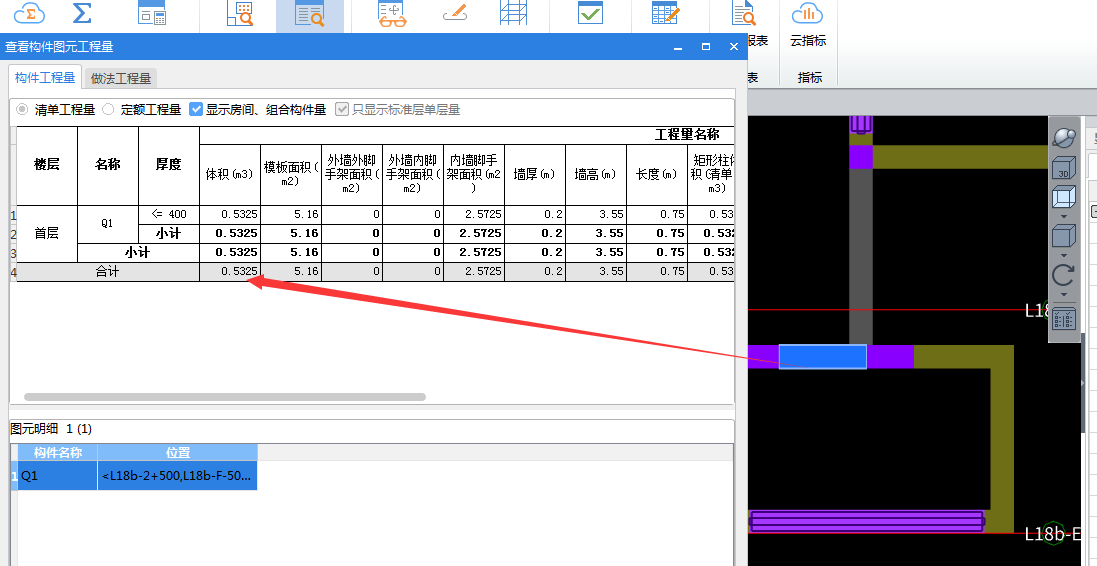Click the Sigma summary calculate icon
This screenshot has width=1097, height=566.
tap(83, 13)
